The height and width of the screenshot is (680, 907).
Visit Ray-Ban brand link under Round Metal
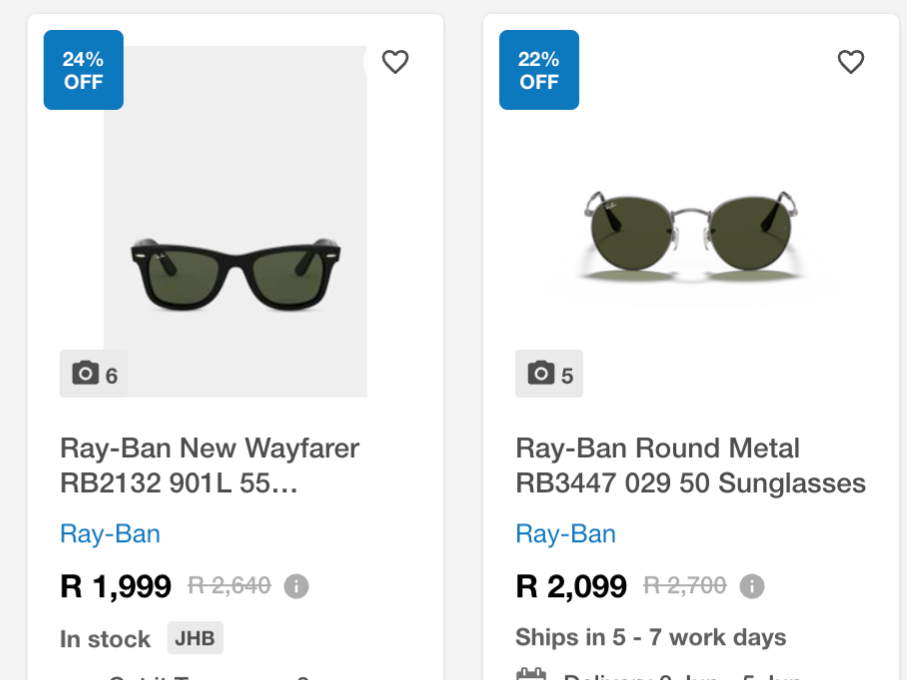pos(566,534)
